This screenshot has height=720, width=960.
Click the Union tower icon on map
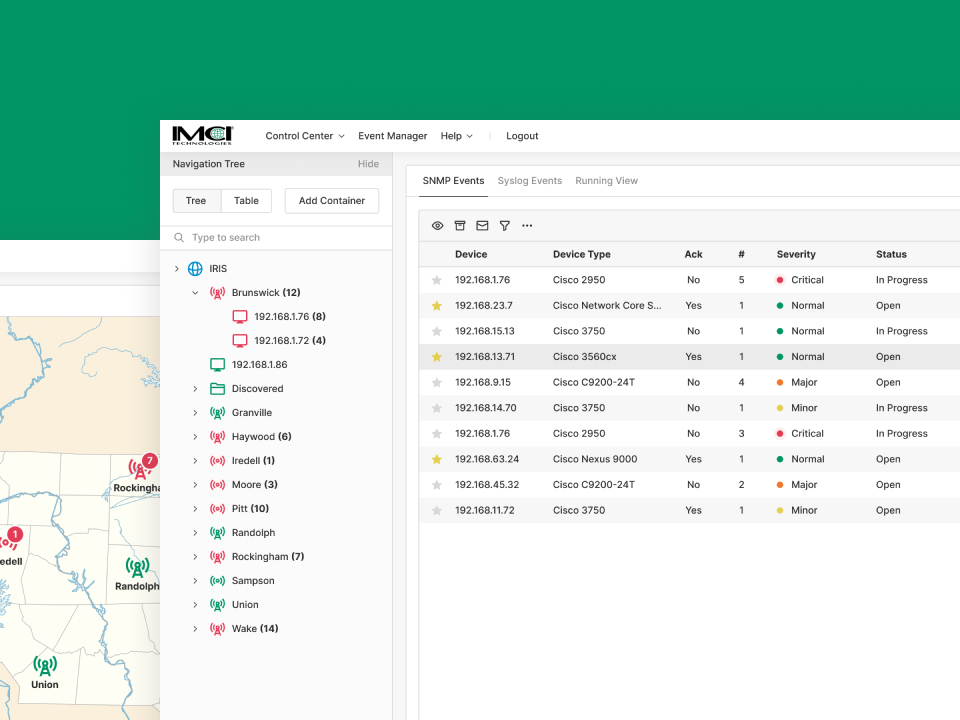pos(44,665)
